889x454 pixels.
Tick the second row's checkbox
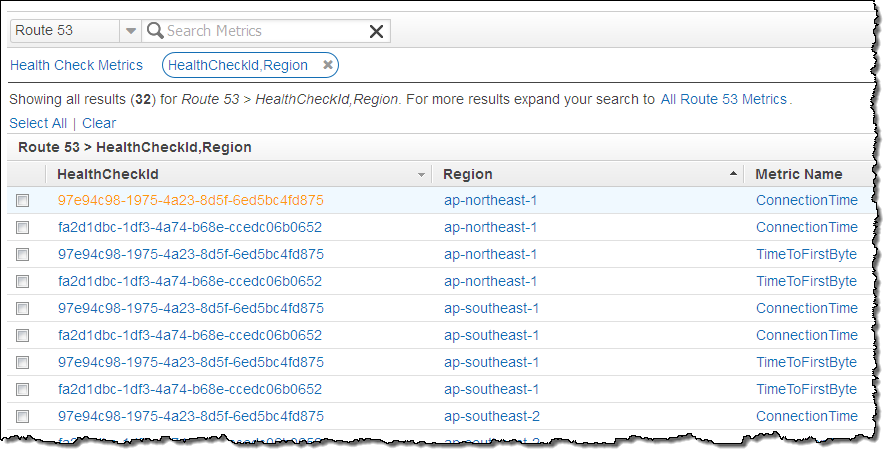(23, 227)
